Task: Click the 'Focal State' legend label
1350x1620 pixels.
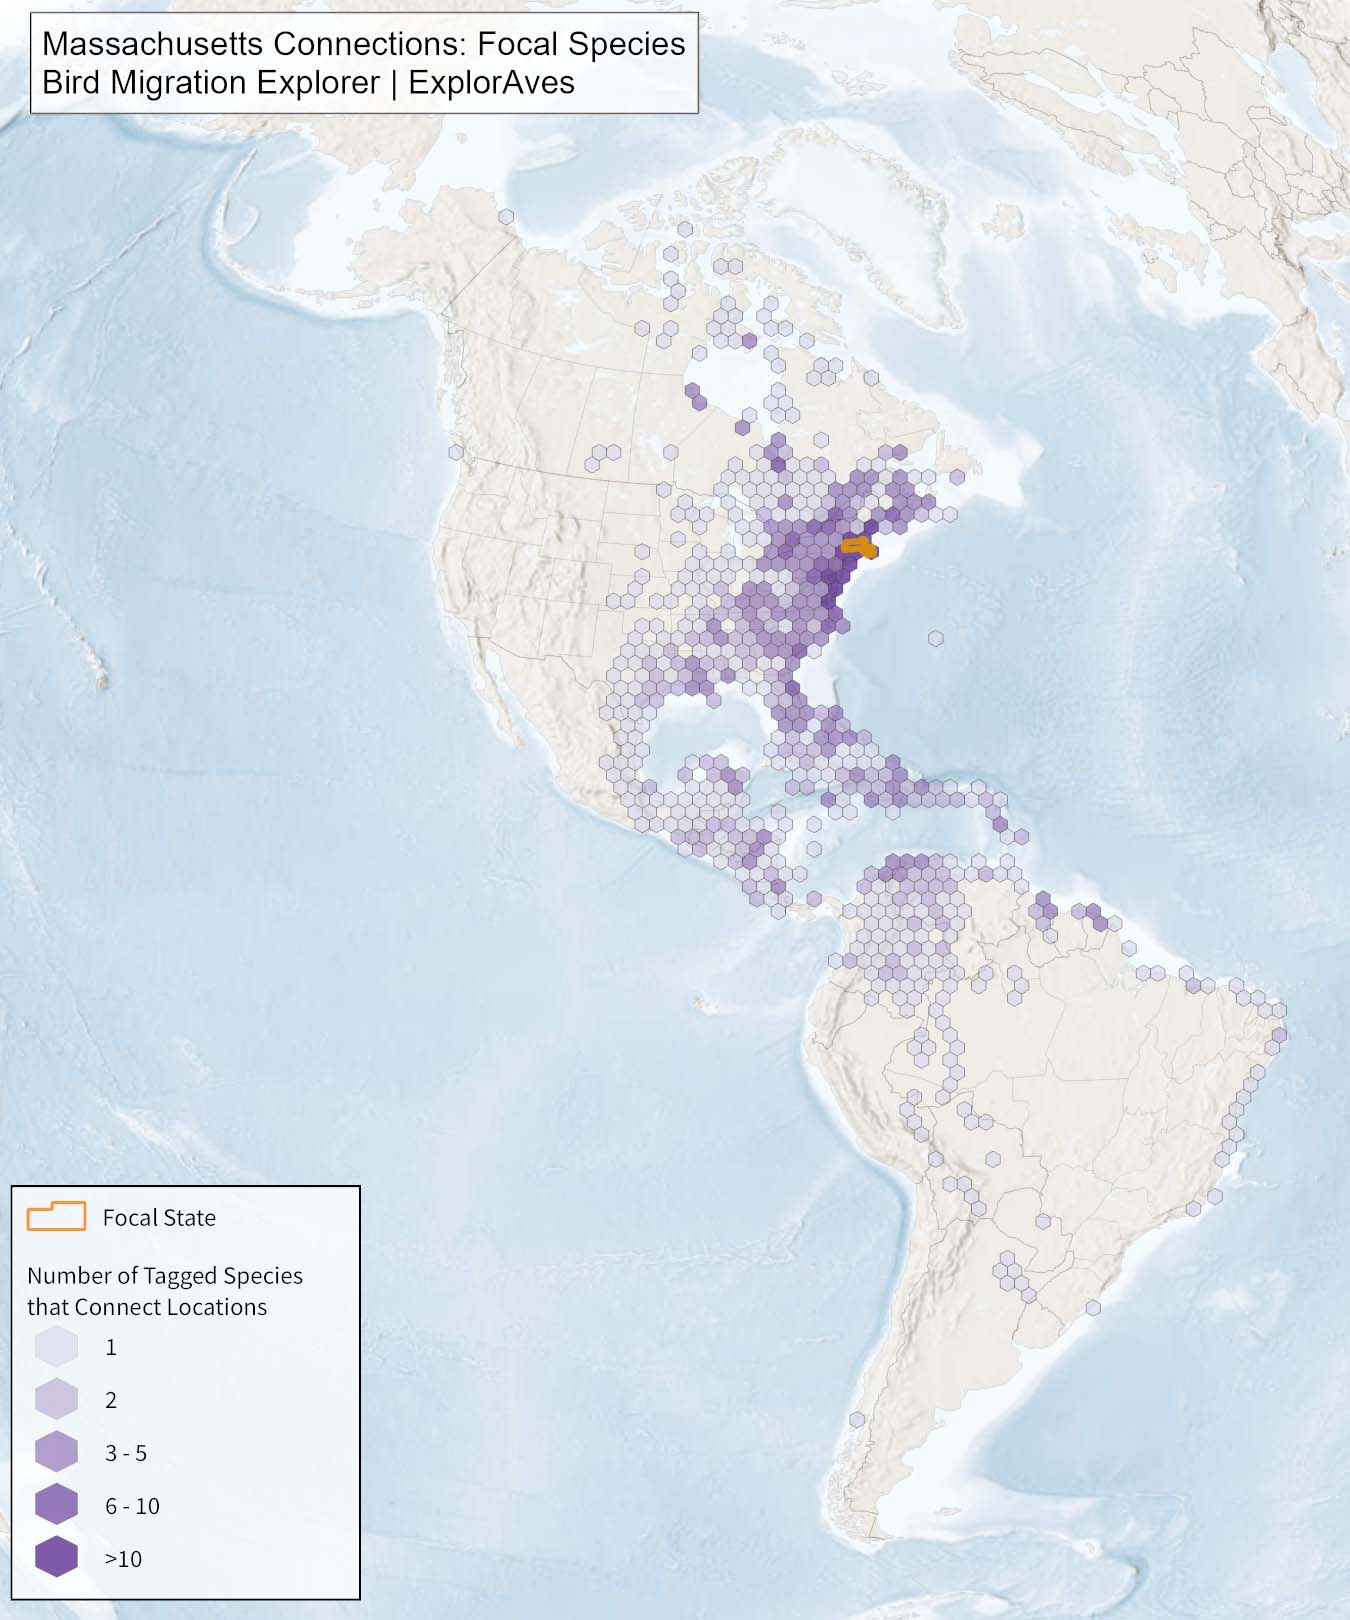Action: click(159, 1217)
